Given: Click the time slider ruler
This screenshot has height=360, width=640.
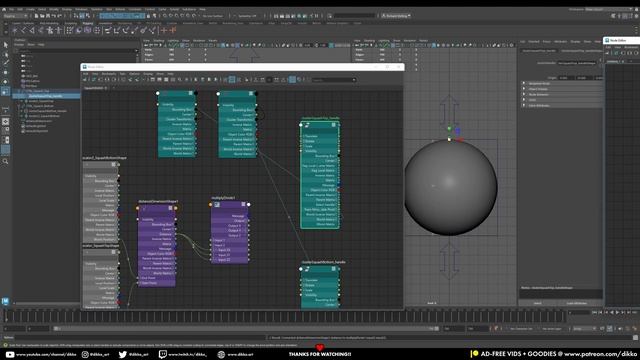Looking at the screenshot, I should point(286,316).
